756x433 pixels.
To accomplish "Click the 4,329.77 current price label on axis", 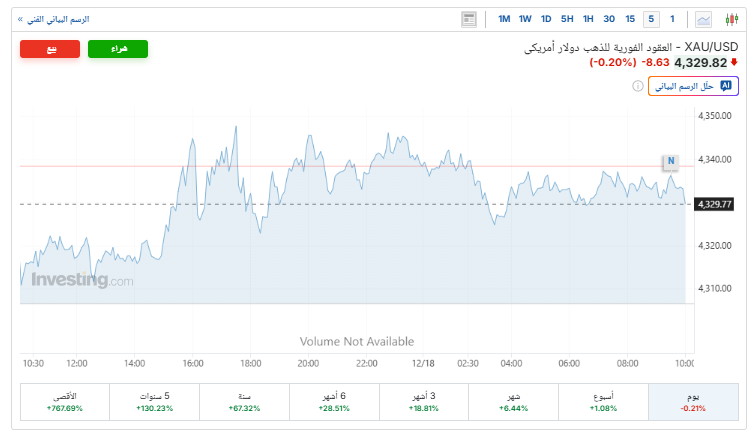I will (716, 204).
